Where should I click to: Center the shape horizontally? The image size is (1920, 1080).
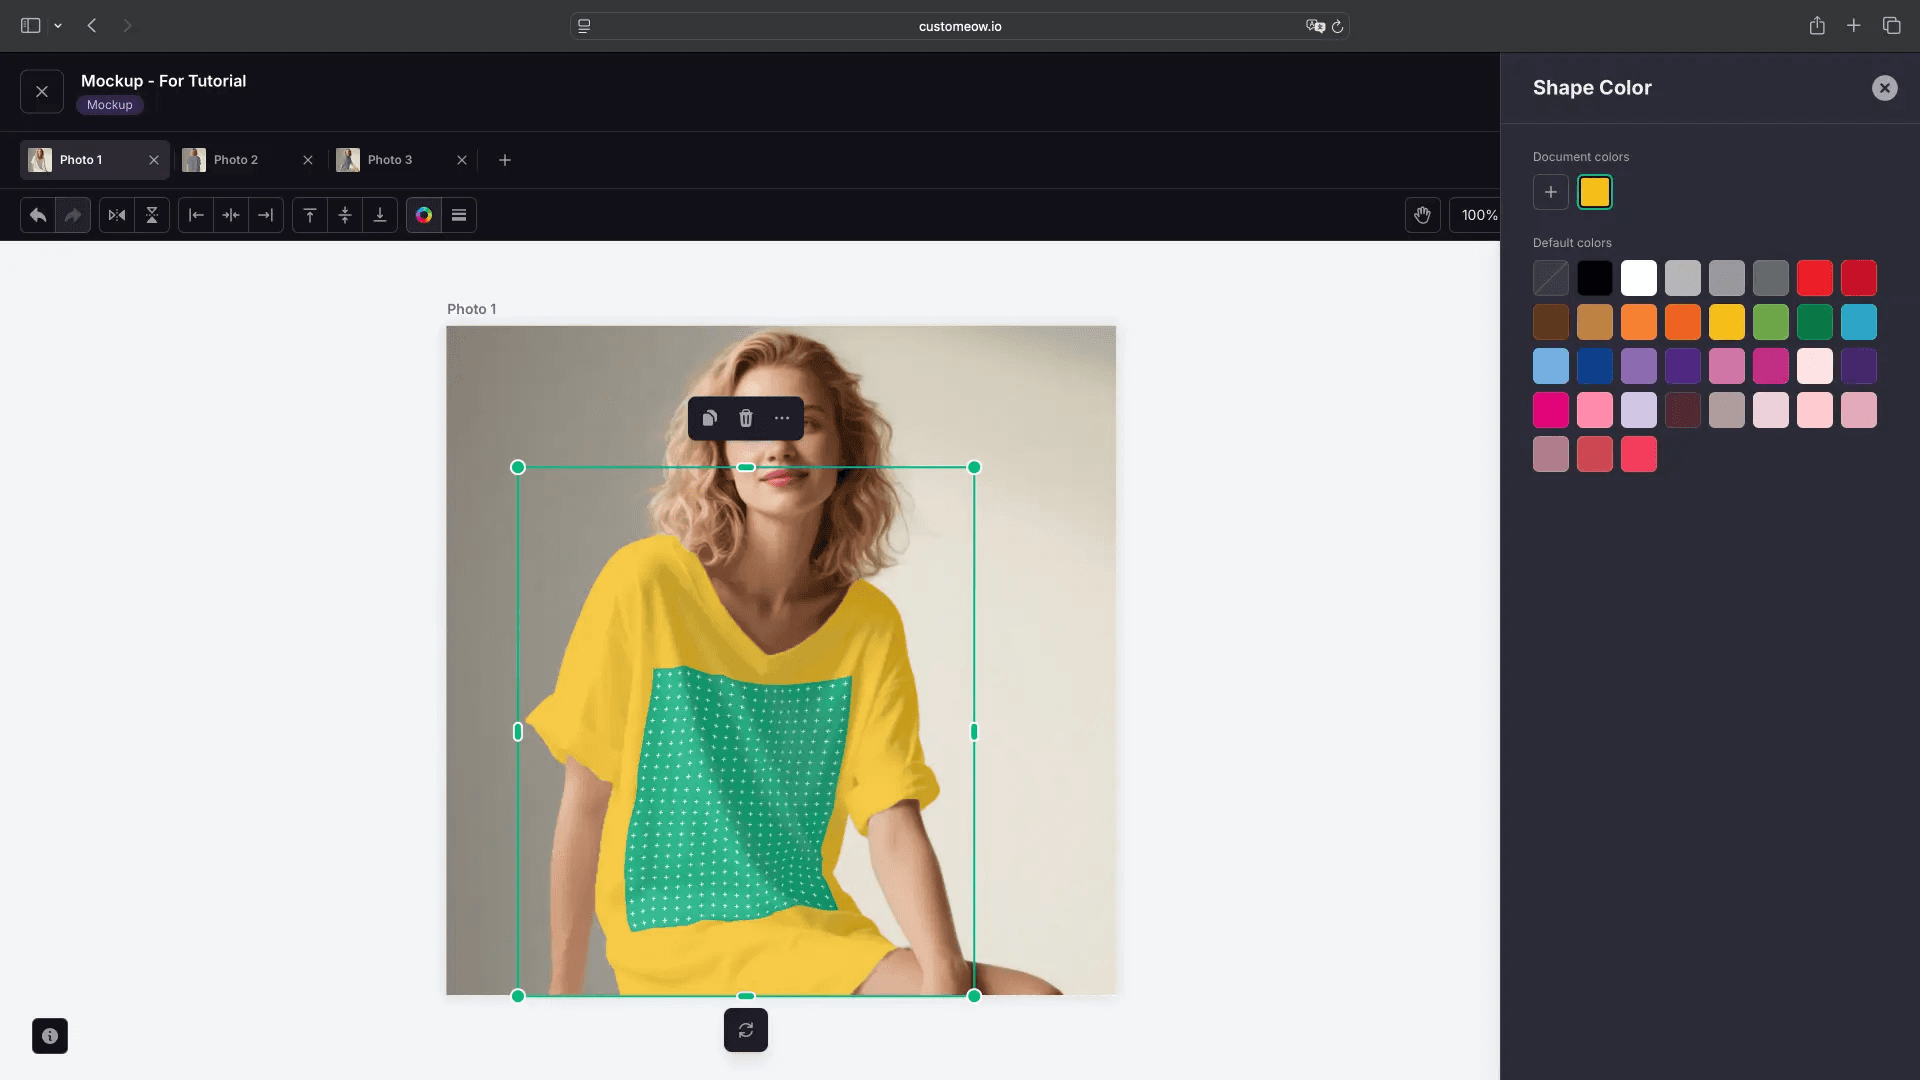point(231,215)
